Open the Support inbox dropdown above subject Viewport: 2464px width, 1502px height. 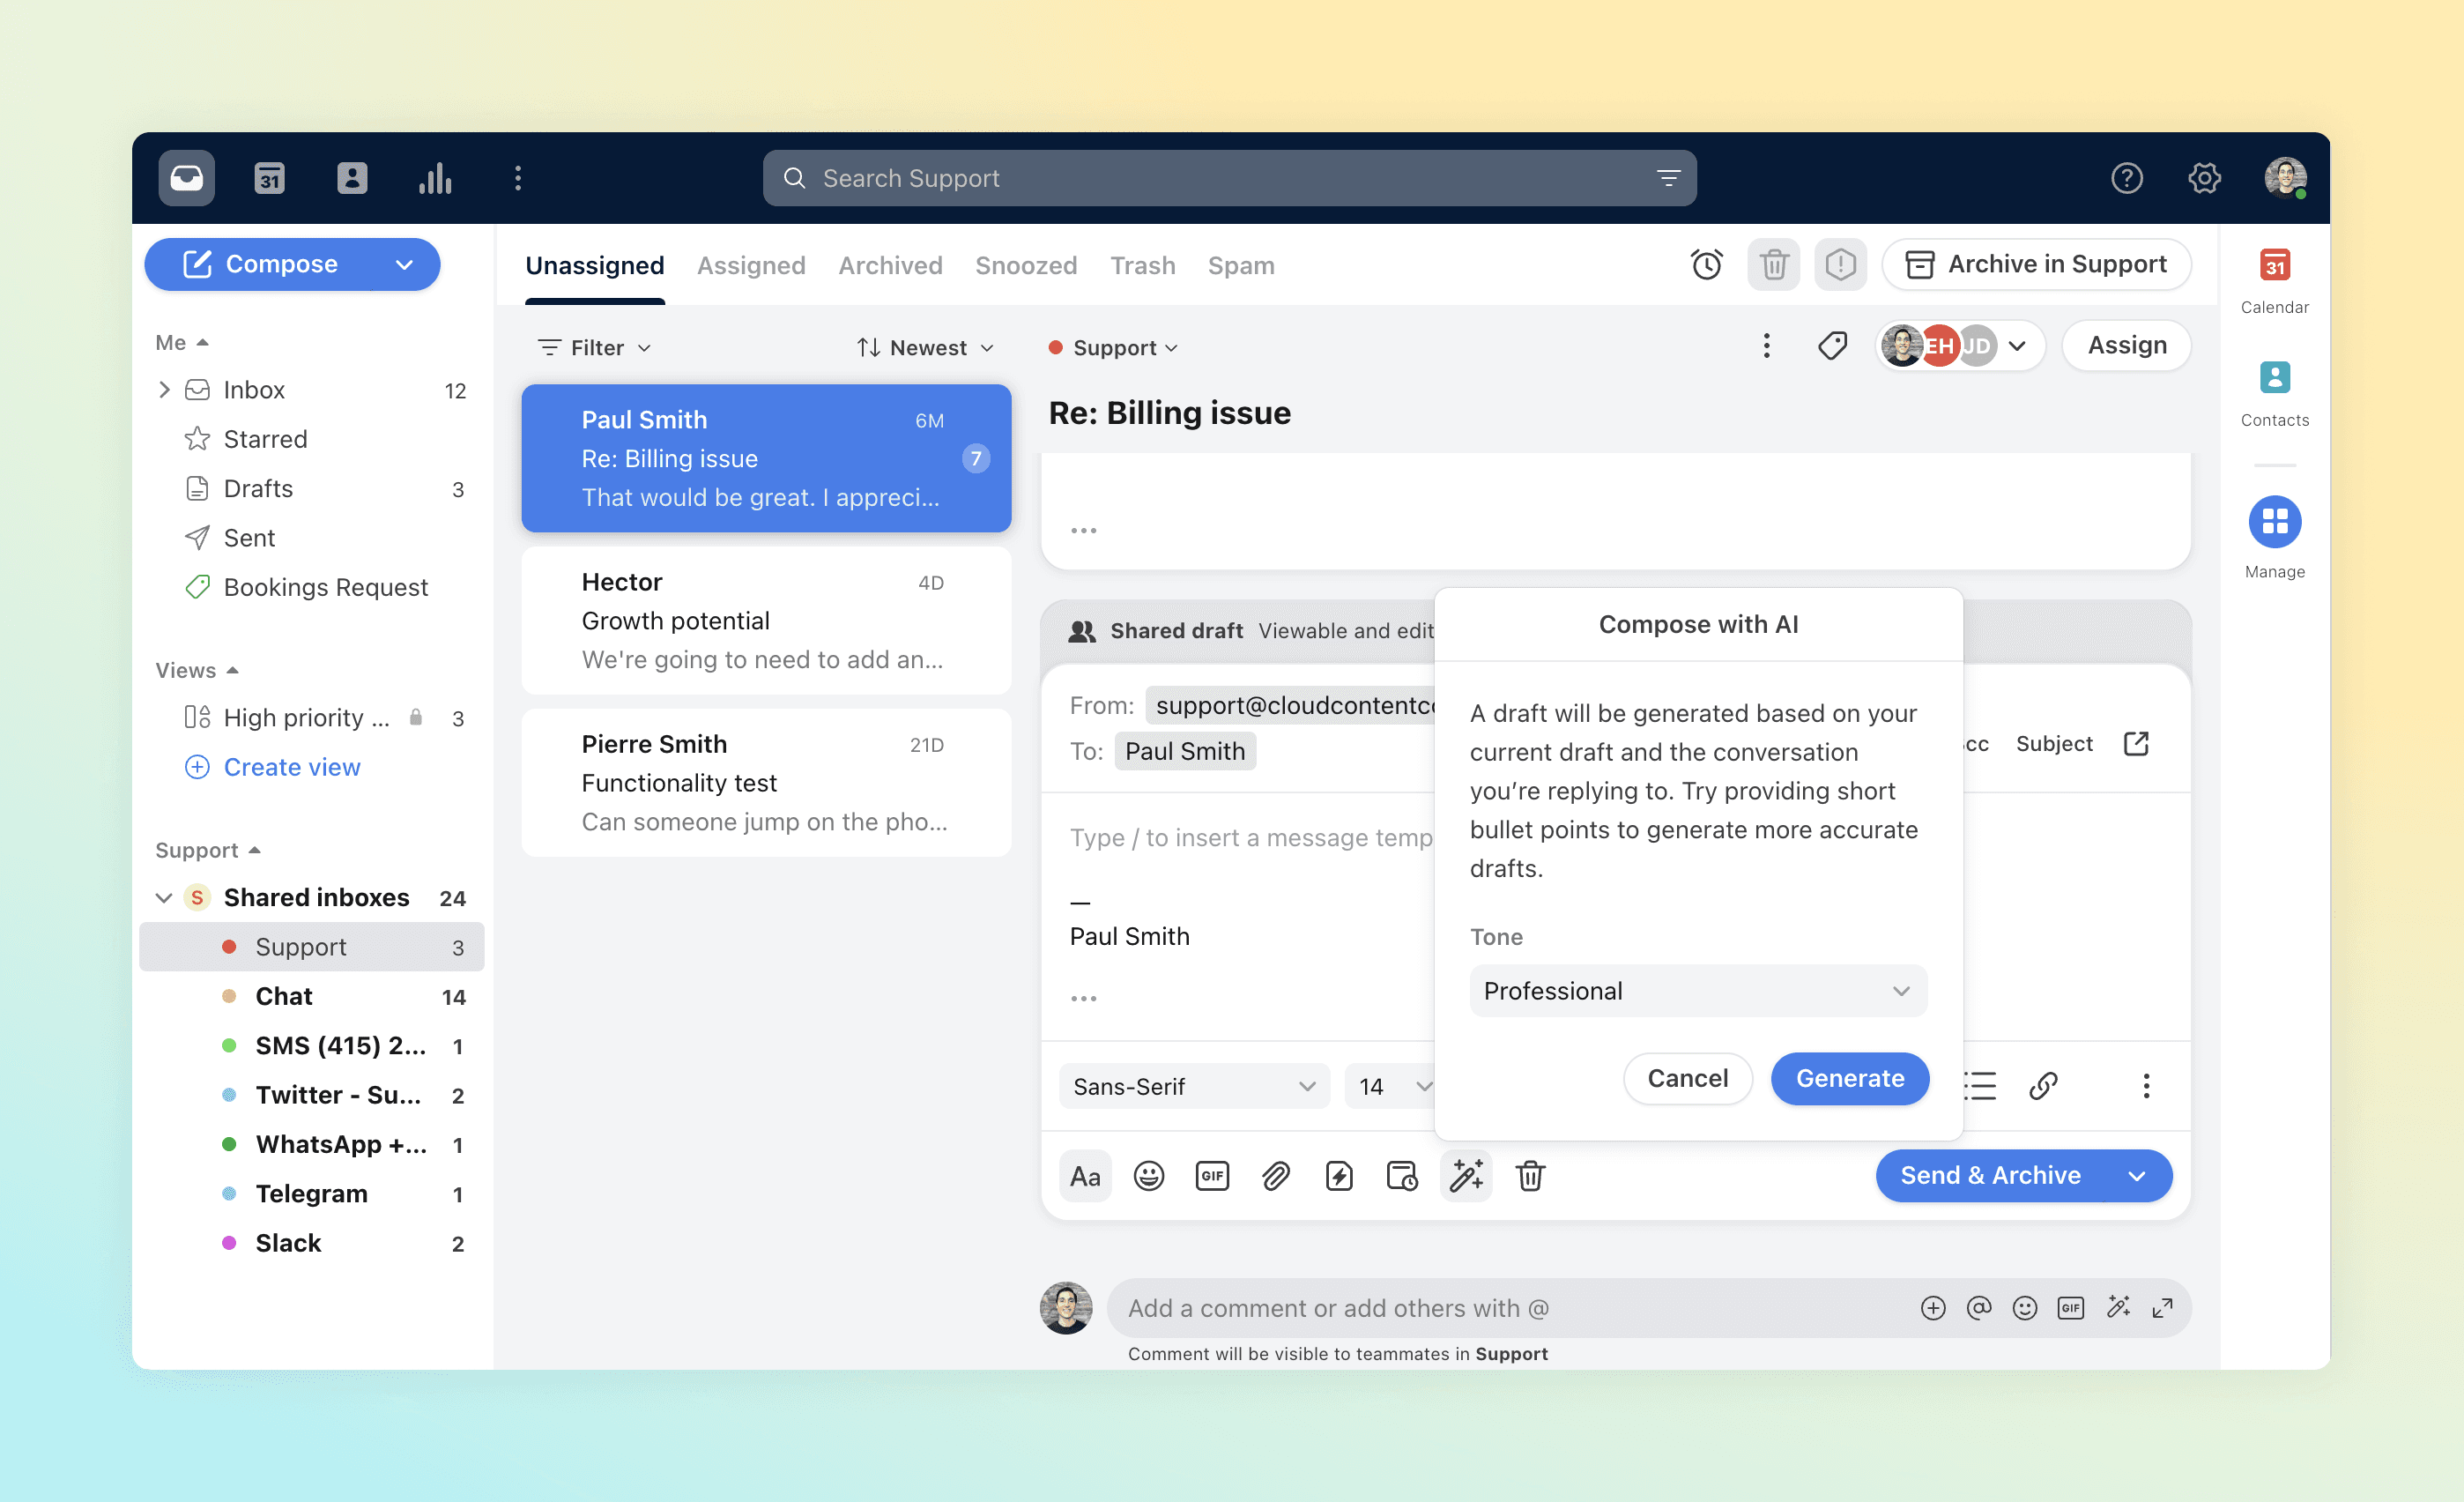coord(1113,348)
